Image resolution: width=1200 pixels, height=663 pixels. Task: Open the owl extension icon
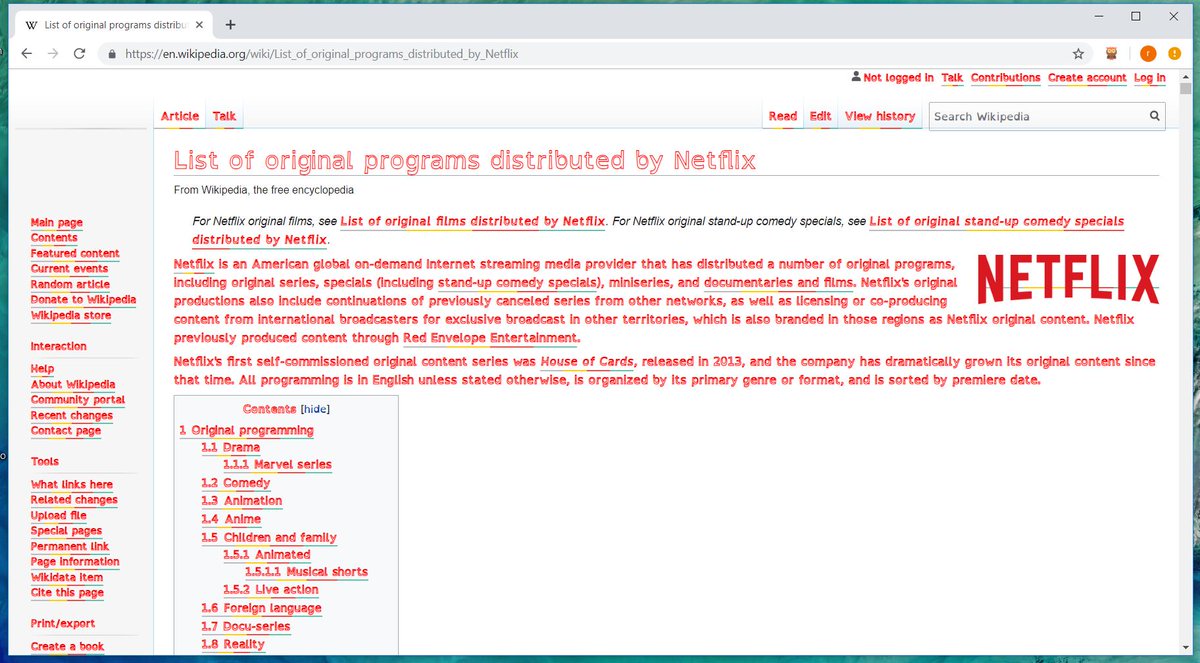click(x=1112, y=54)
